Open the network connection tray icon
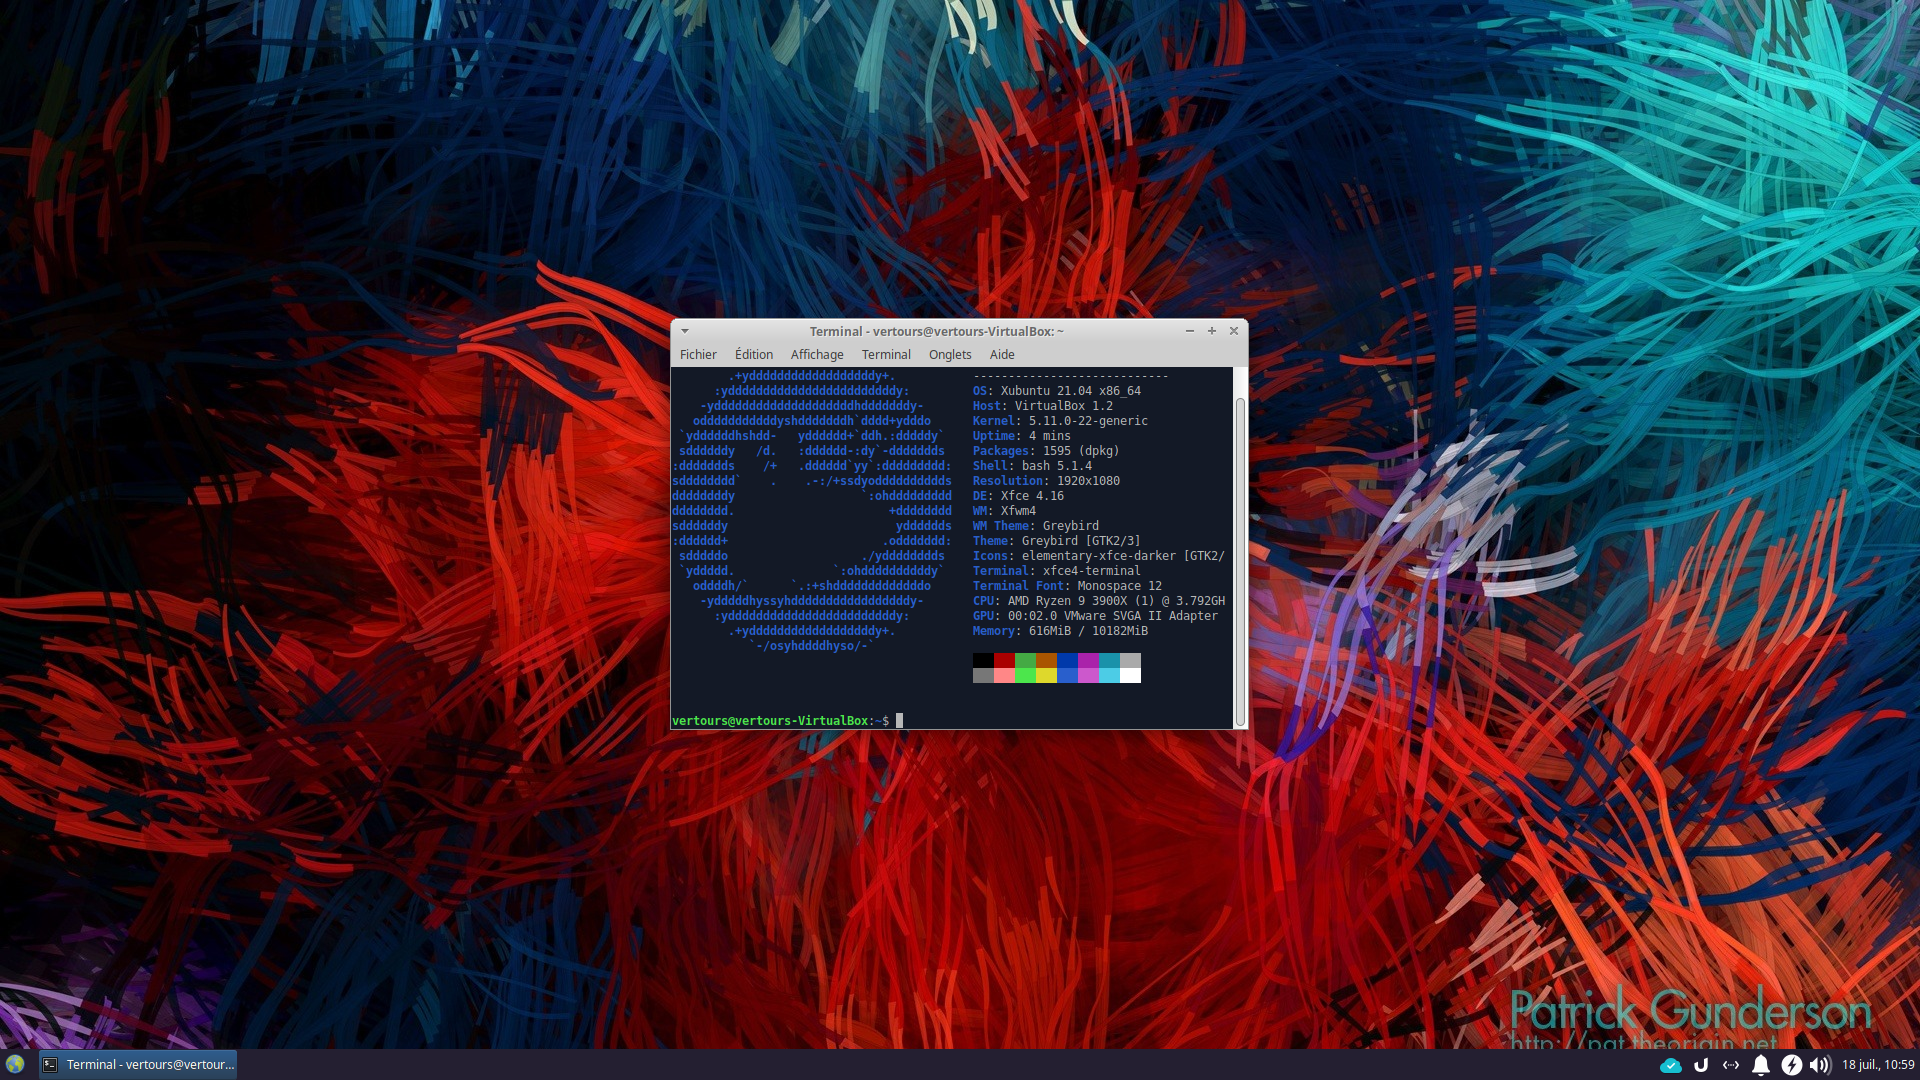 pos(1730,1065)
